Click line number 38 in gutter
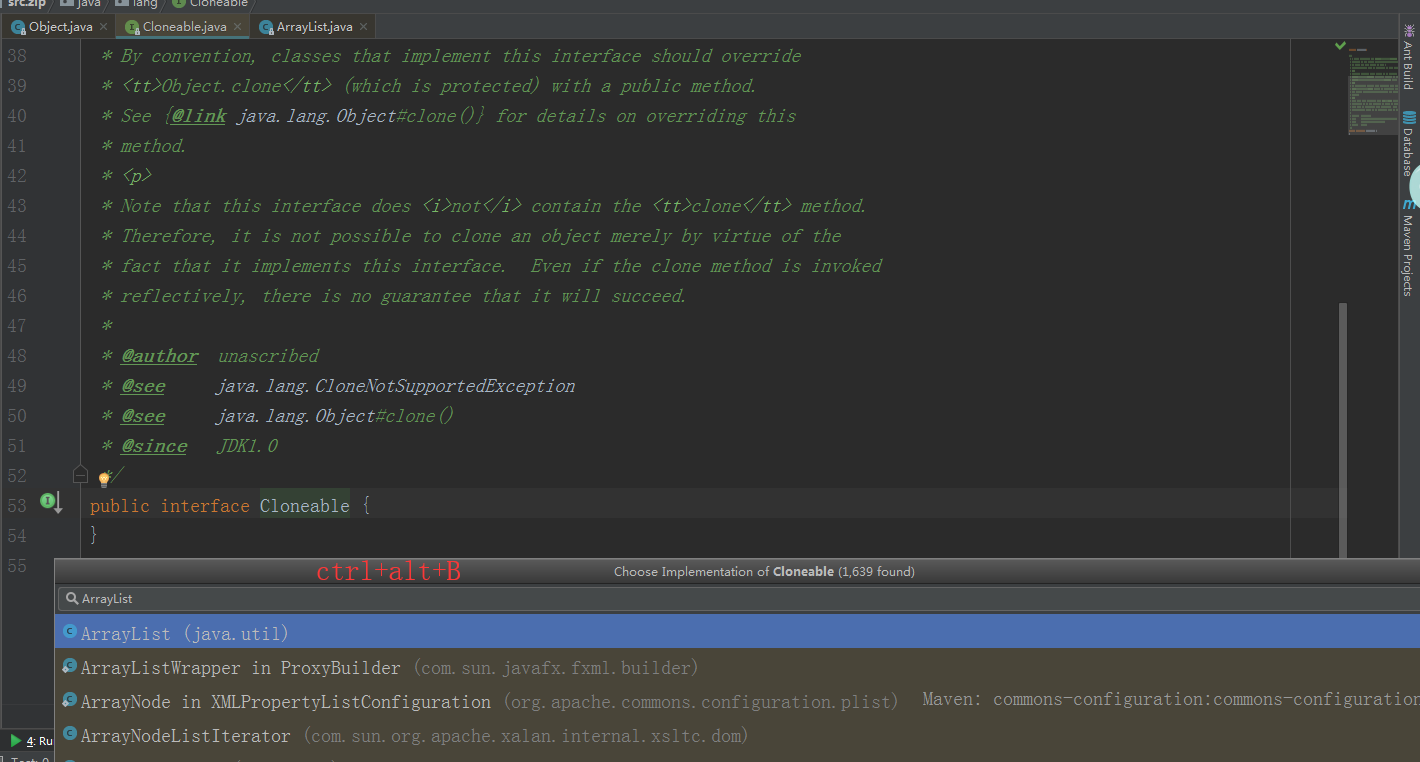Screen dimensions: 1420x762 pyautogui.click(x=17, y=56)
